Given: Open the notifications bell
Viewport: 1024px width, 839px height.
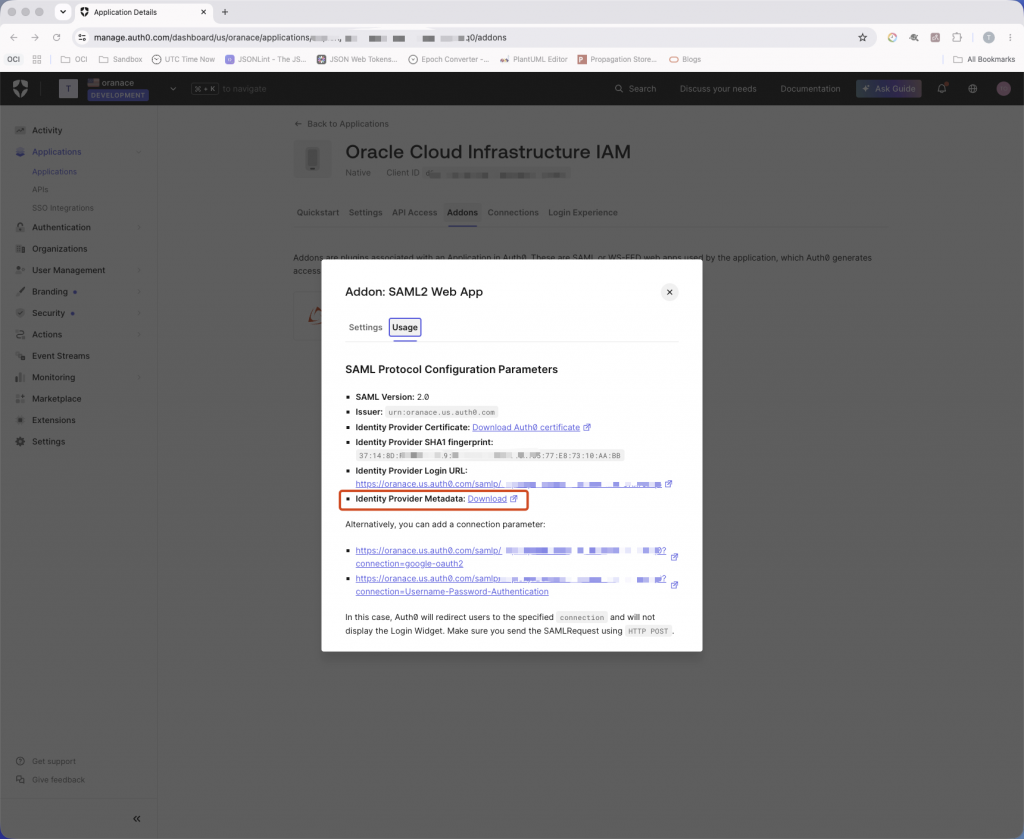Looking at the screenshot, I should [942, 89].
